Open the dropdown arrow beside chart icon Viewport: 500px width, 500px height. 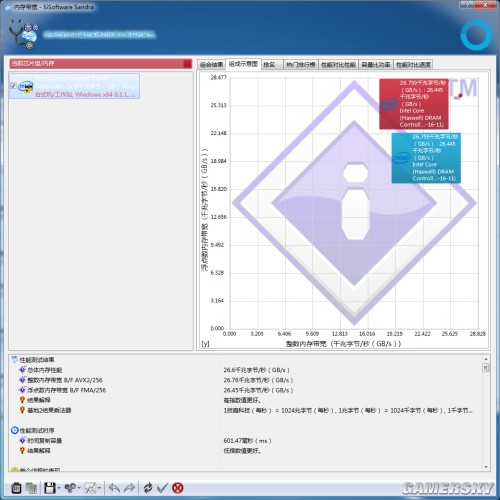pos(99,489)
